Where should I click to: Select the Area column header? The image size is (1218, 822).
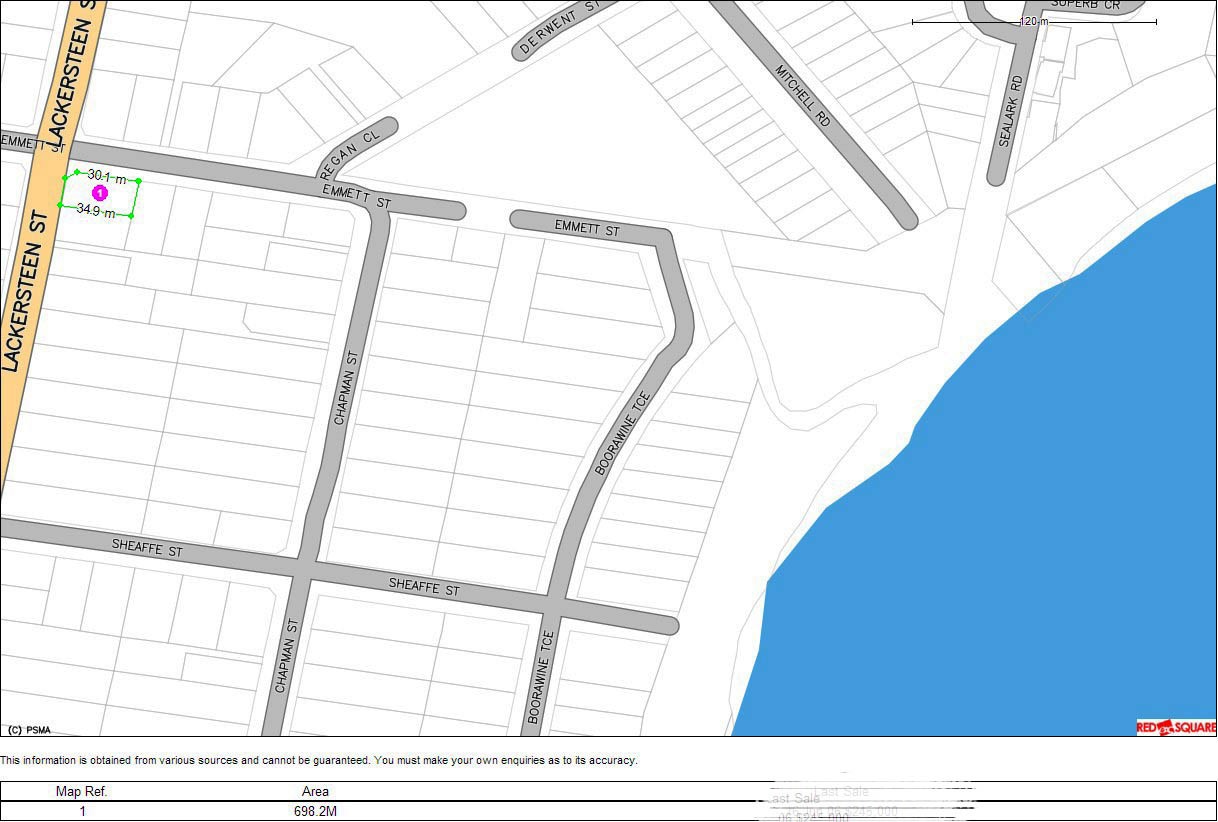316,791
